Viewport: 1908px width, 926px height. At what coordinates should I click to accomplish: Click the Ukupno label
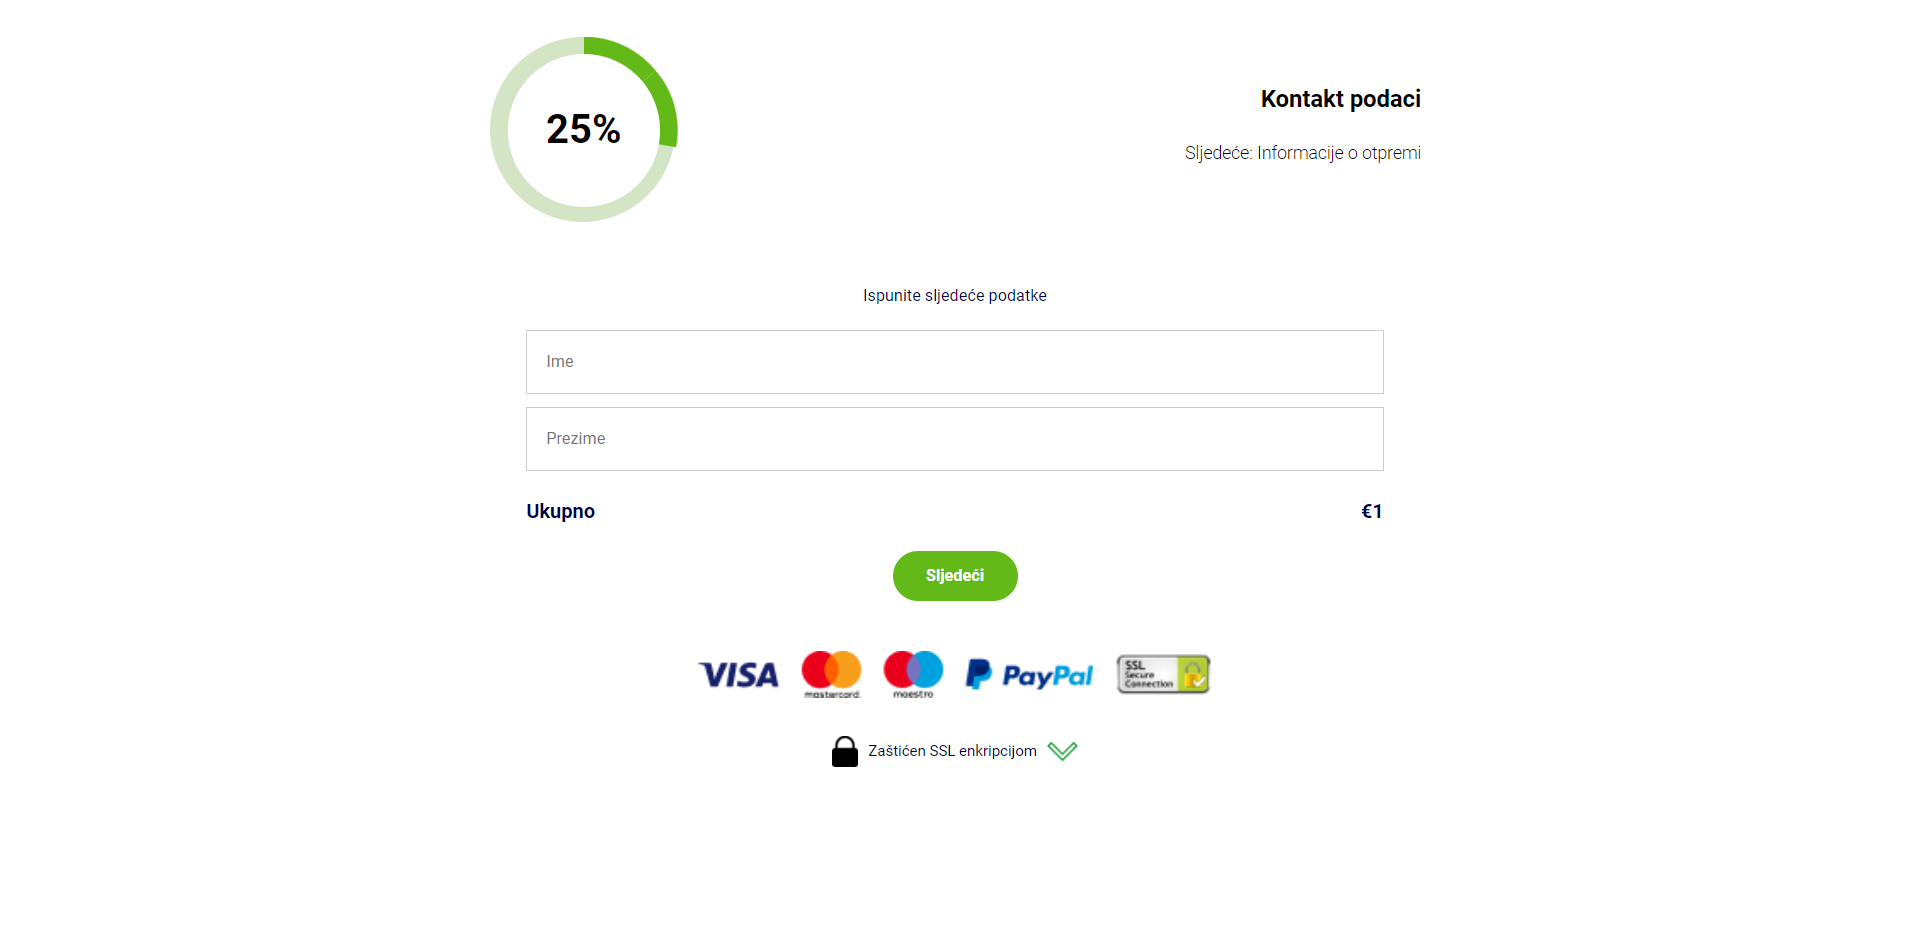560,511
